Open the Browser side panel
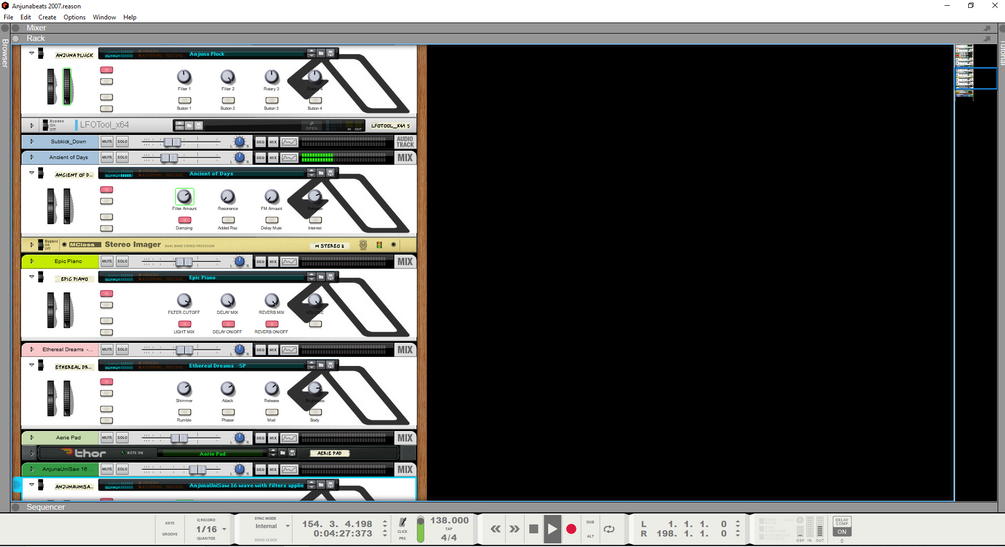 click(5, 53)
